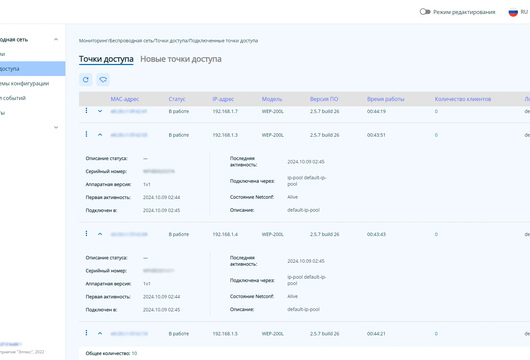The image size is (530, 360).
Task: Select the access points sidebar item
Action: click(x=32, y=69)
